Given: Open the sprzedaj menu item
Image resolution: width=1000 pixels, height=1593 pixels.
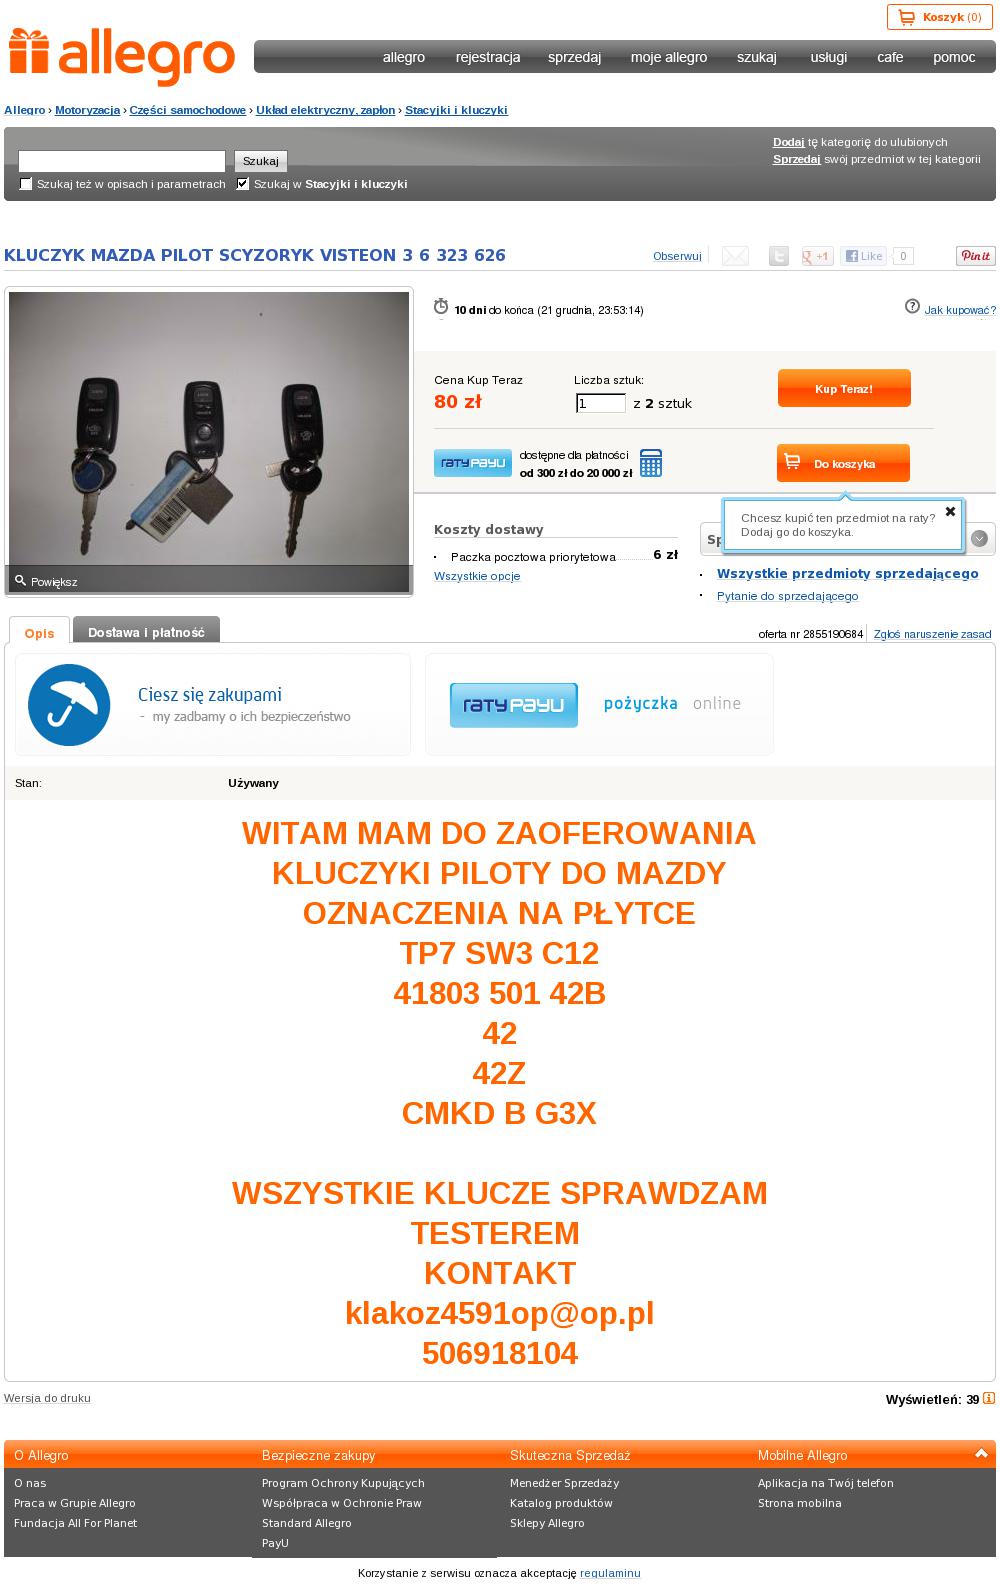Looking at the screenshot, I should pyautogui.click(x=574, y=57).
